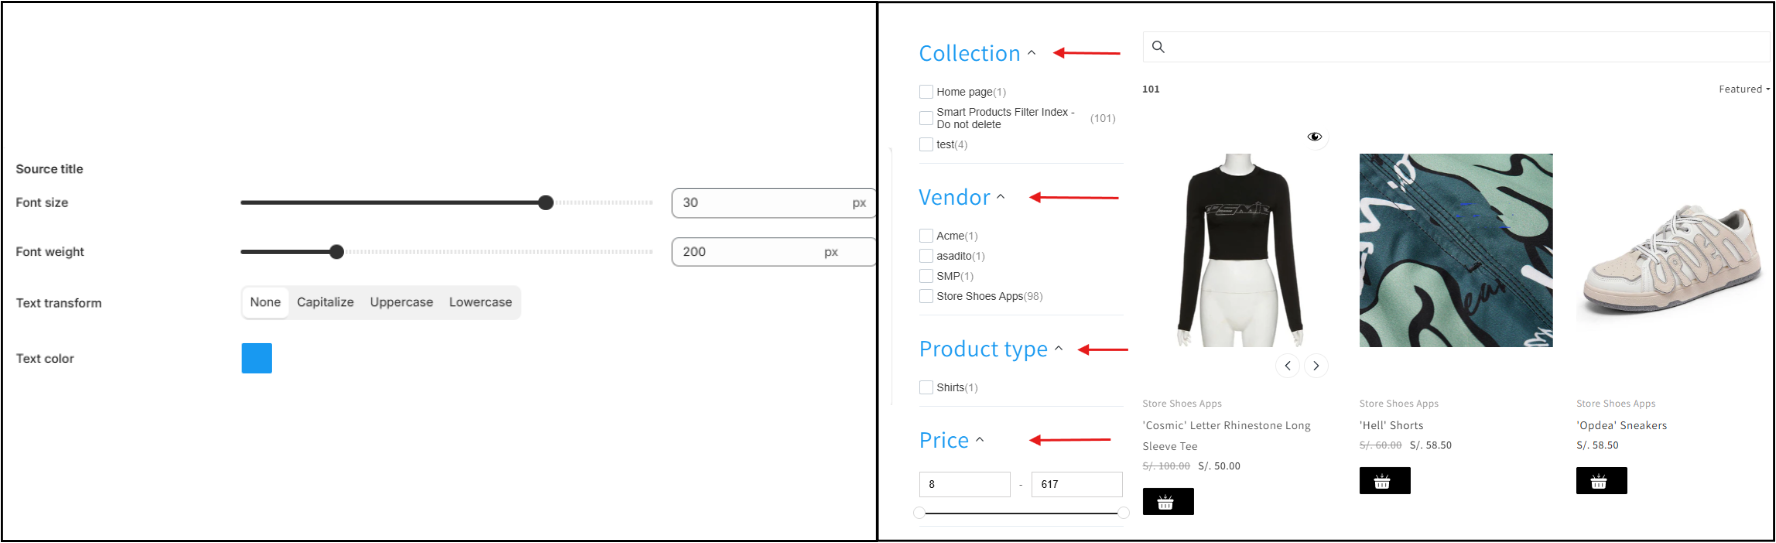Check the Home page collection filter
Image resolution: width=1776 pixels, height=543 pixels.
point(926,92)
